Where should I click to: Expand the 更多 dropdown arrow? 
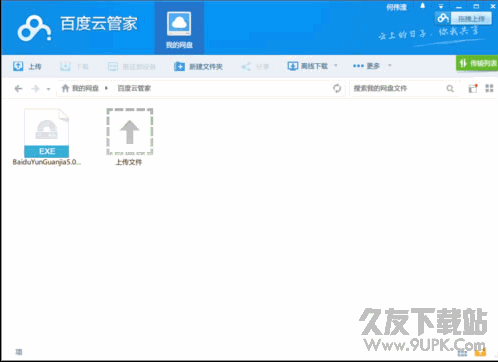click(x=389, y=65)
